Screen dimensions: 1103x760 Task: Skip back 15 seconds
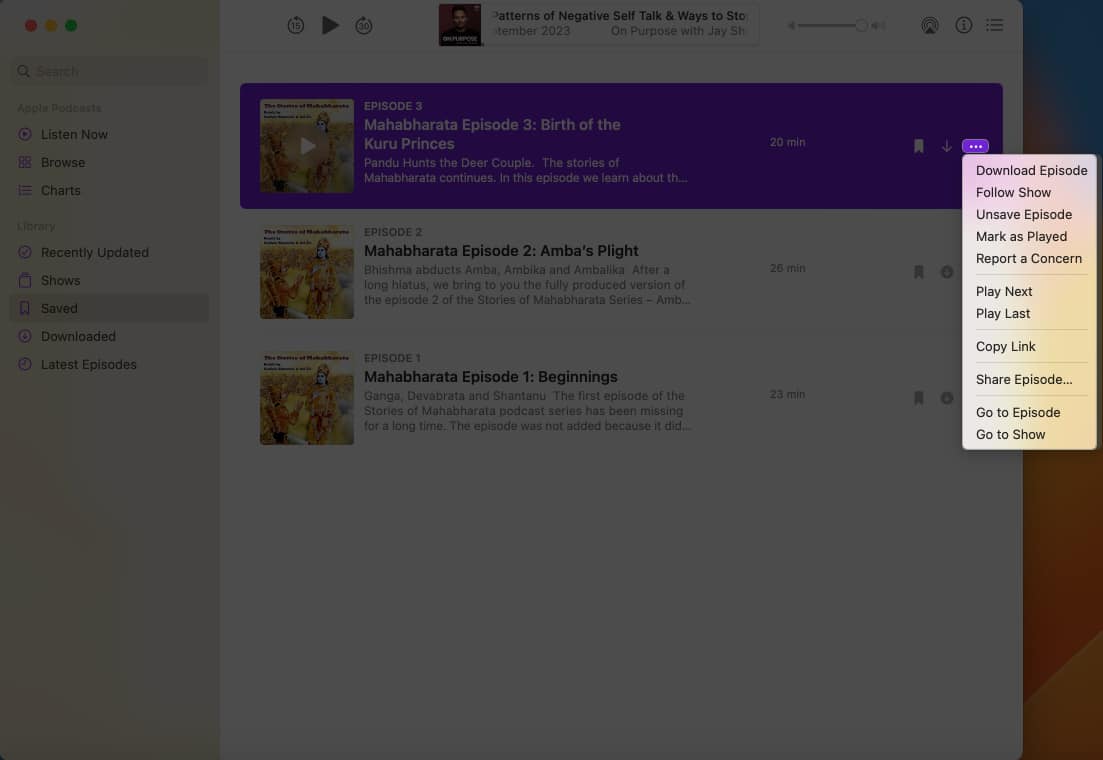point(295,26)
